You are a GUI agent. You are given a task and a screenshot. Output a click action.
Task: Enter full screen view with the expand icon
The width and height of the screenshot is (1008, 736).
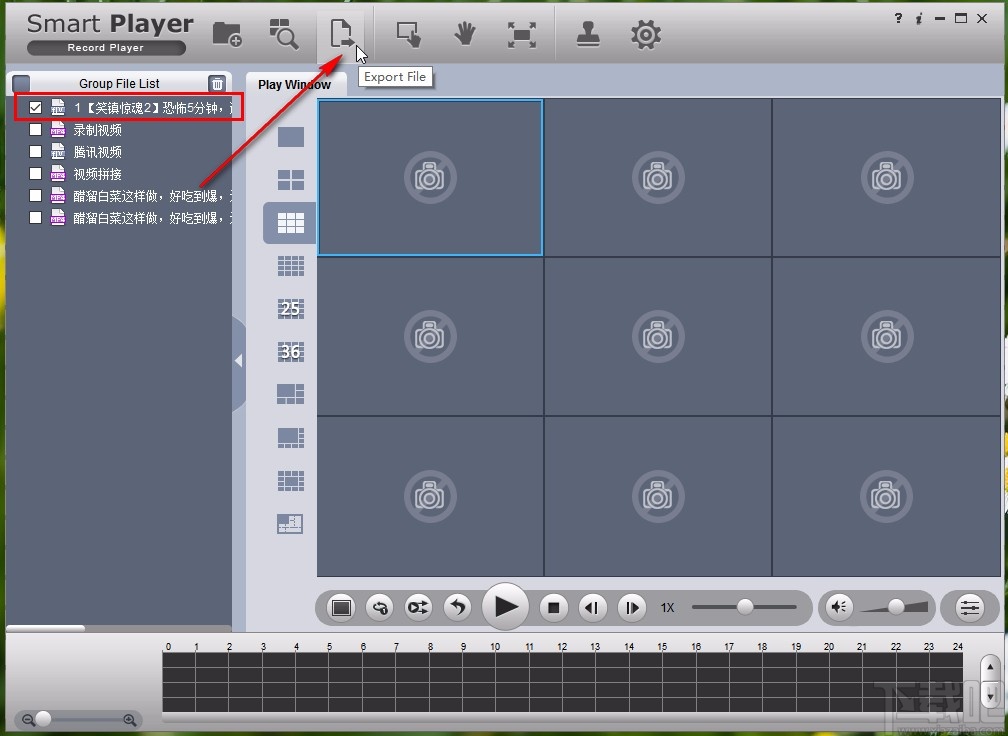521,35
